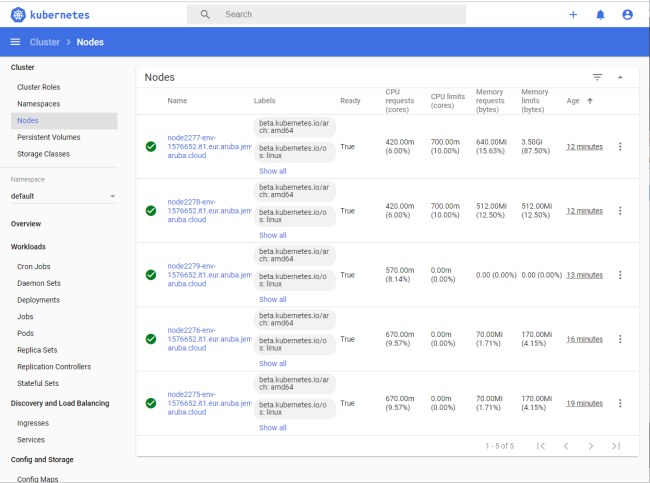
Task: Toggle the hamburger navigation menu
Action: [15, 42]
